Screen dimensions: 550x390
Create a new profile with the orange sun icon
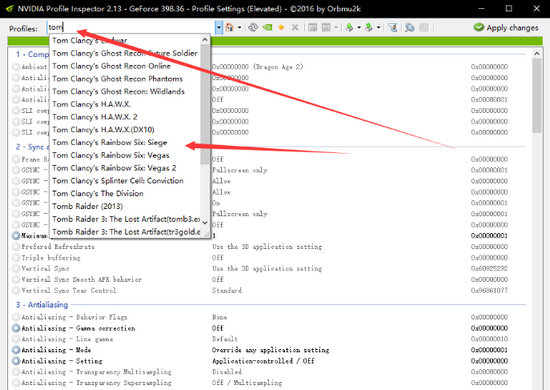(281, 27)
